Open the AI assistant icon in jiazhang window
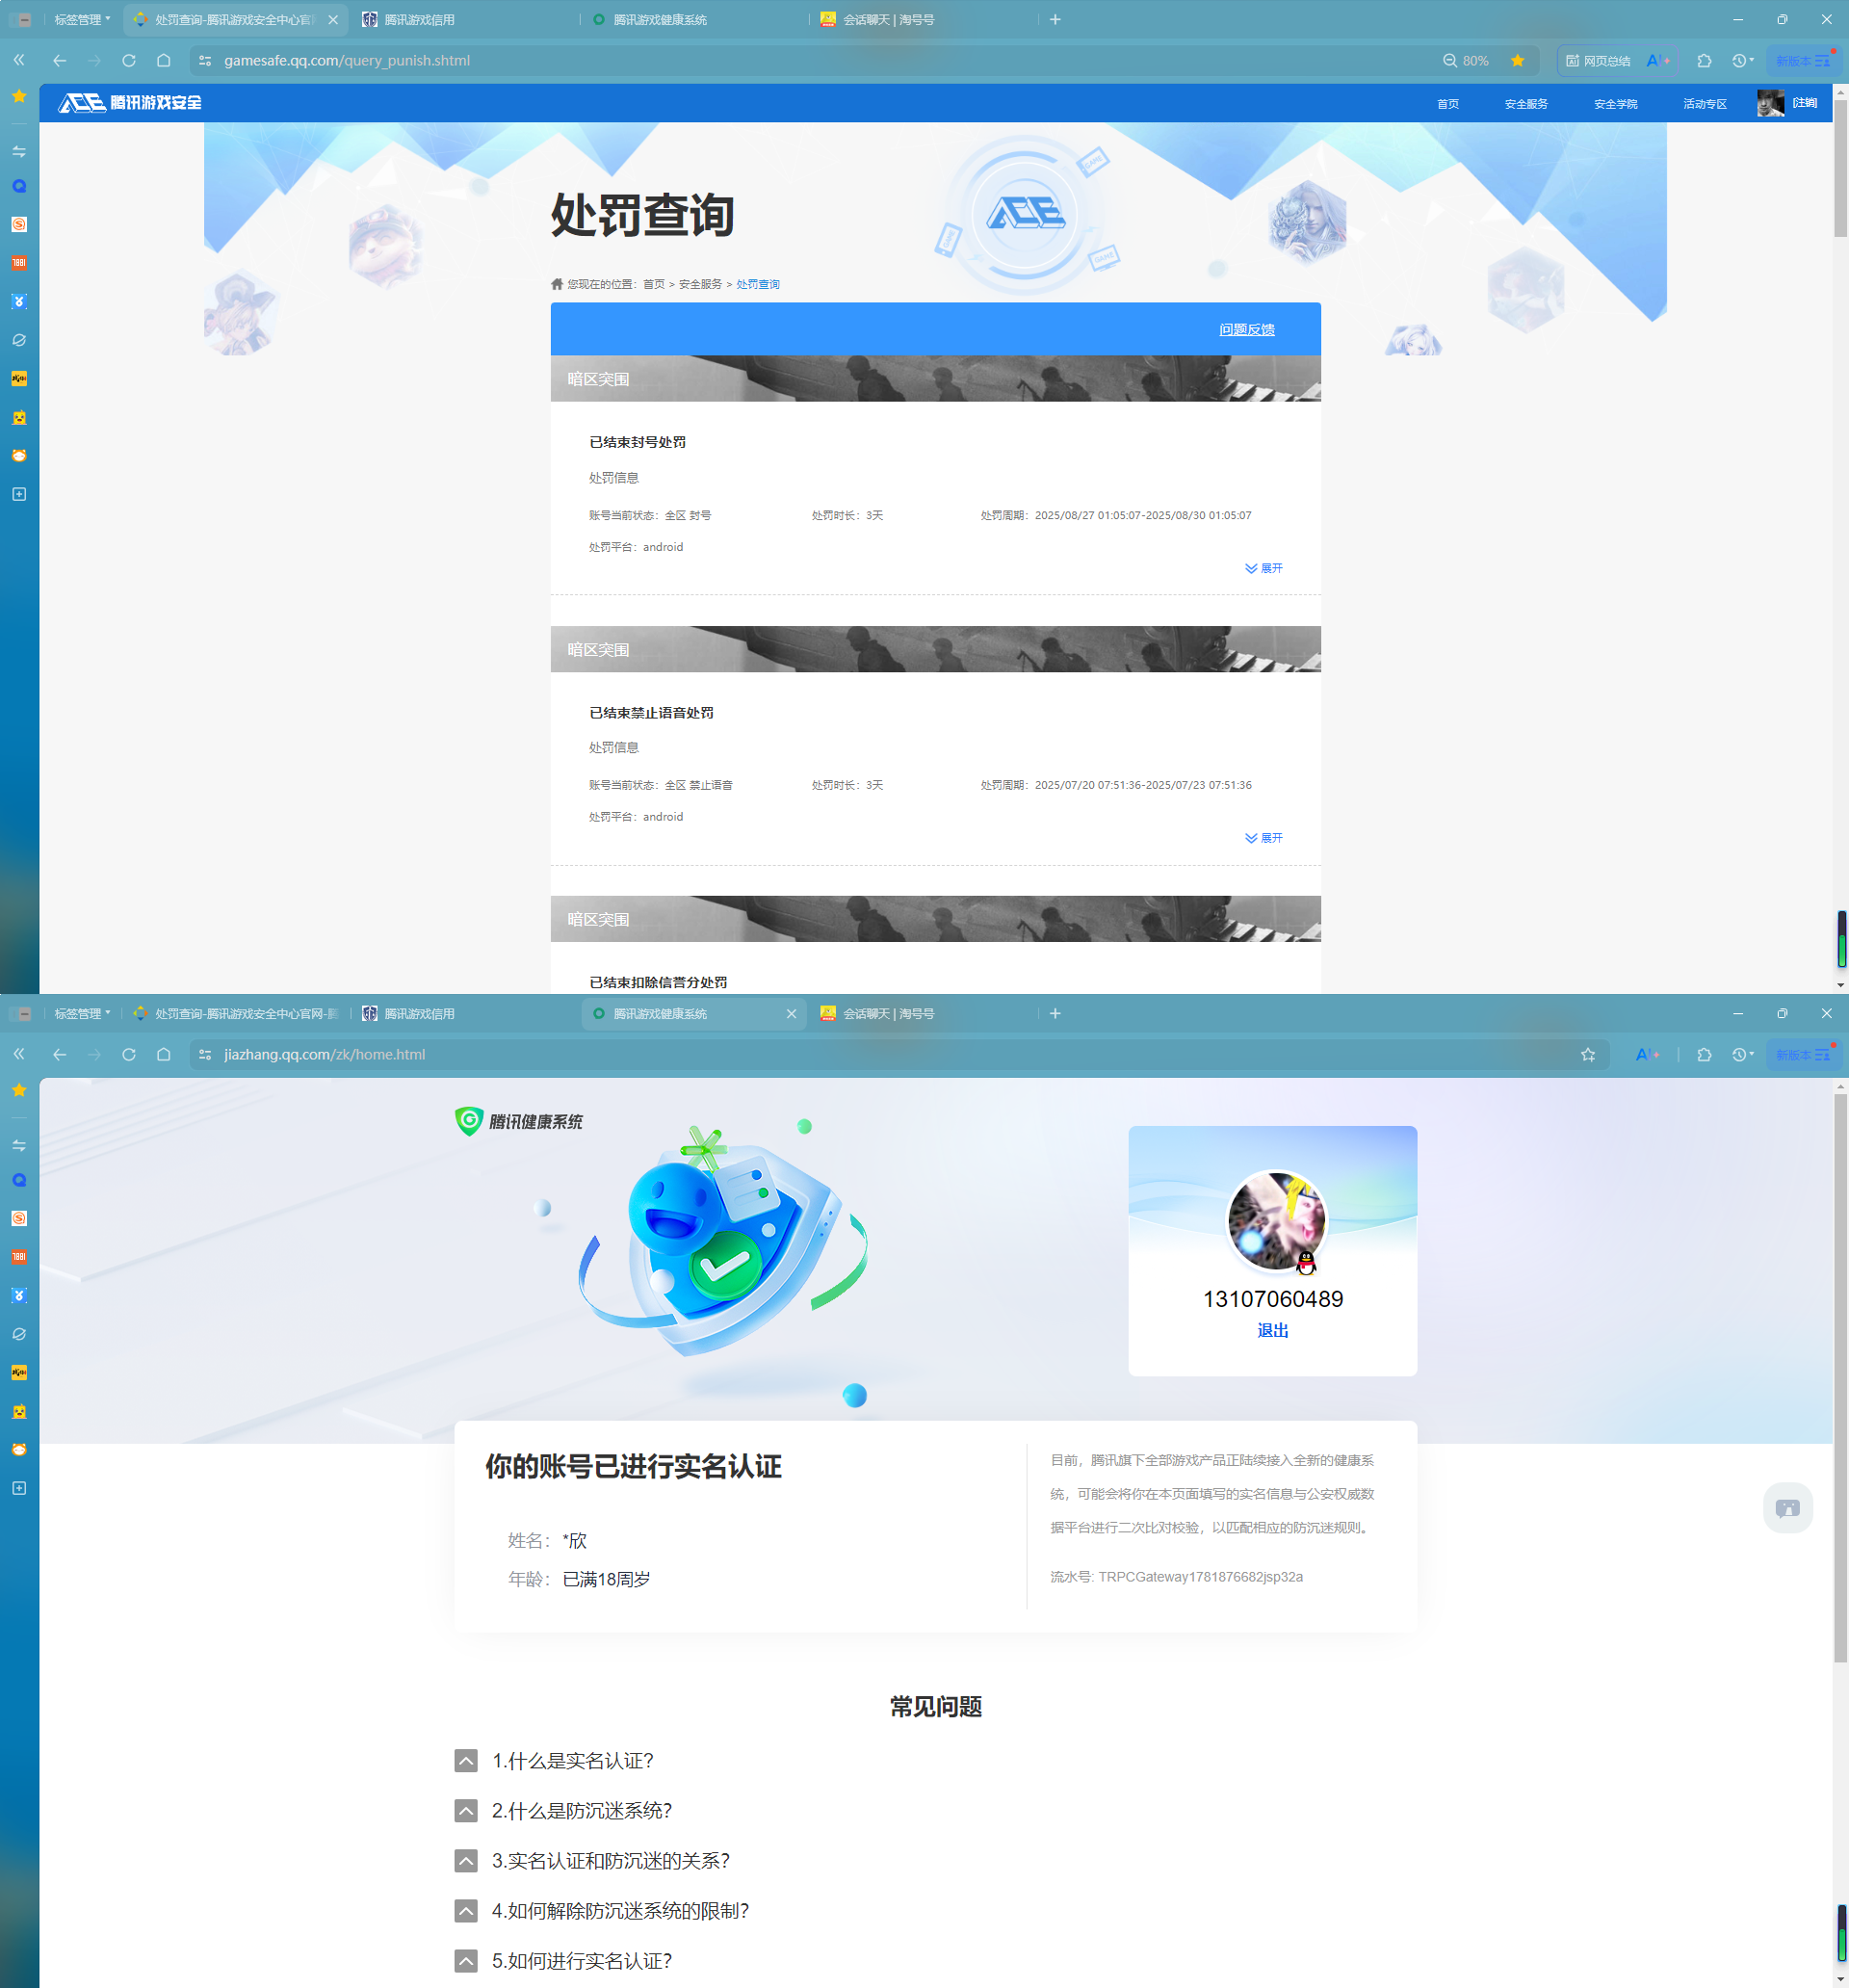This screenshot has width=1849, height=1988. tap(1647, 1055)
